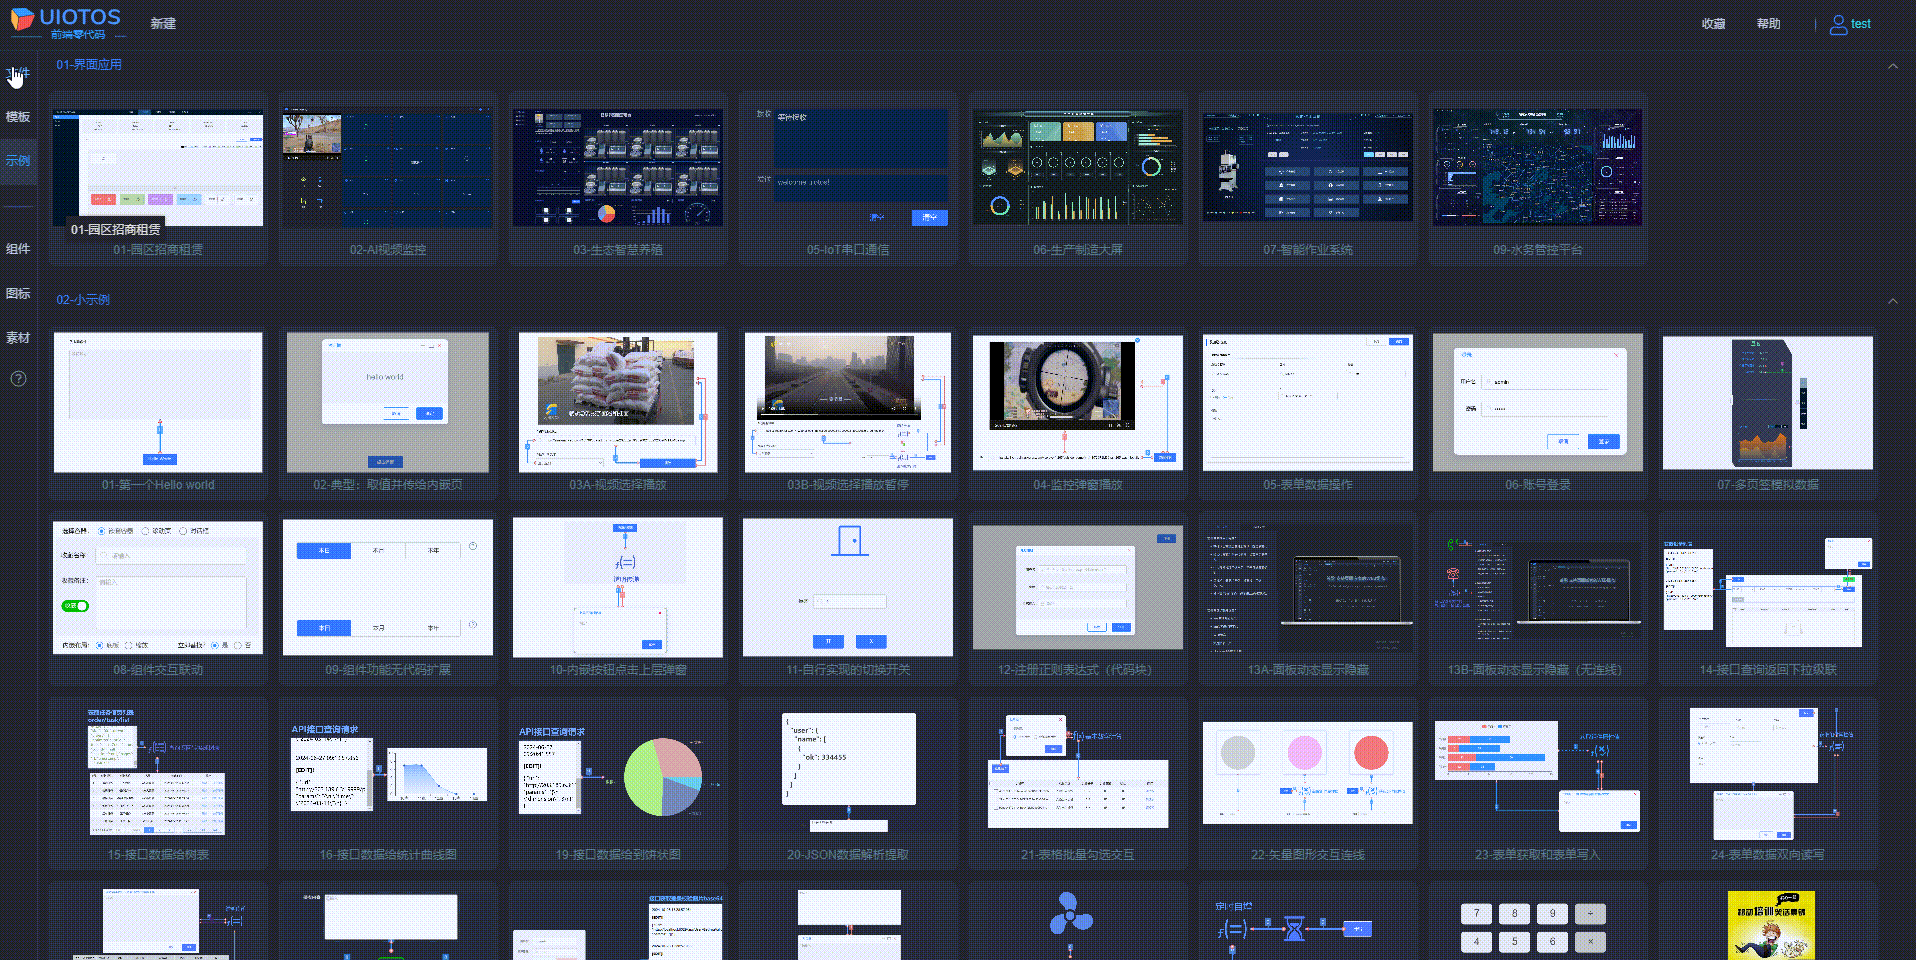Open the 新建 menu
1916x960 pixels.
coord(163,23)
